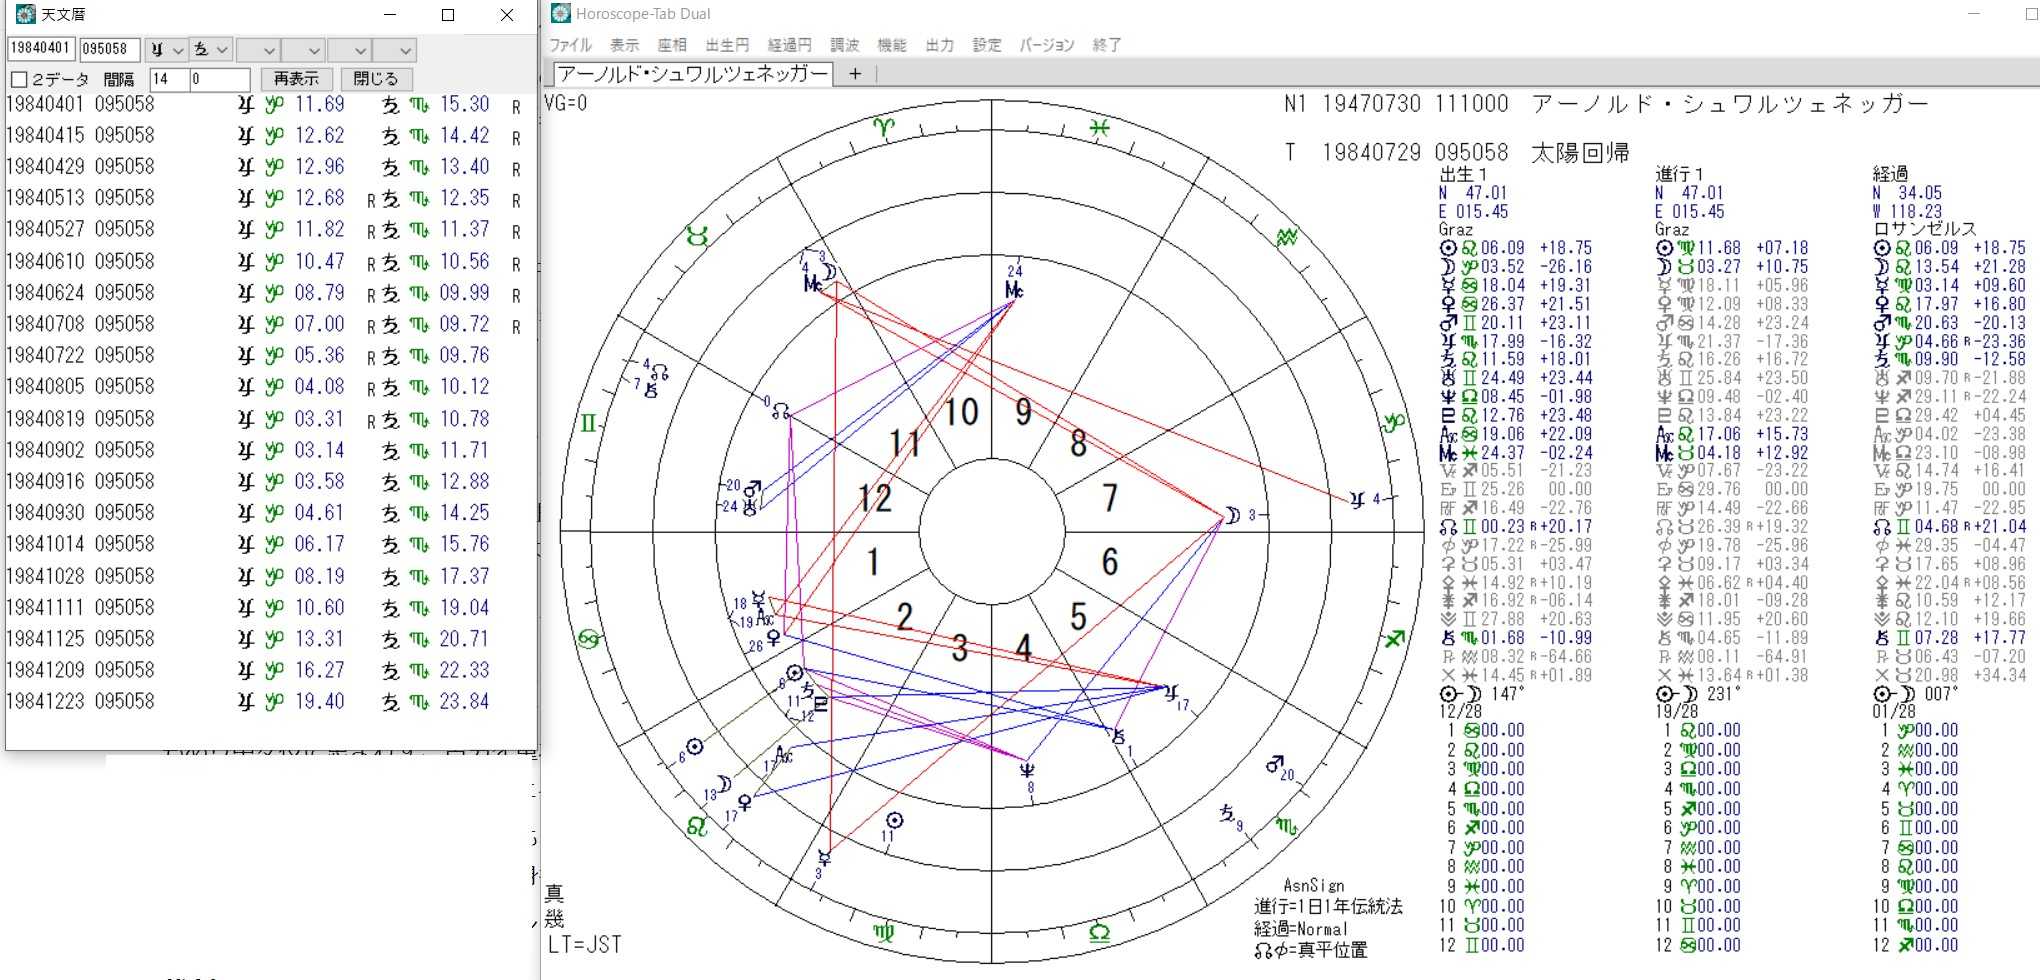Screen dimensions: 2040x980
Task: Click the Cancer sign on the chart ring
Action: click(x=588, y=640)
